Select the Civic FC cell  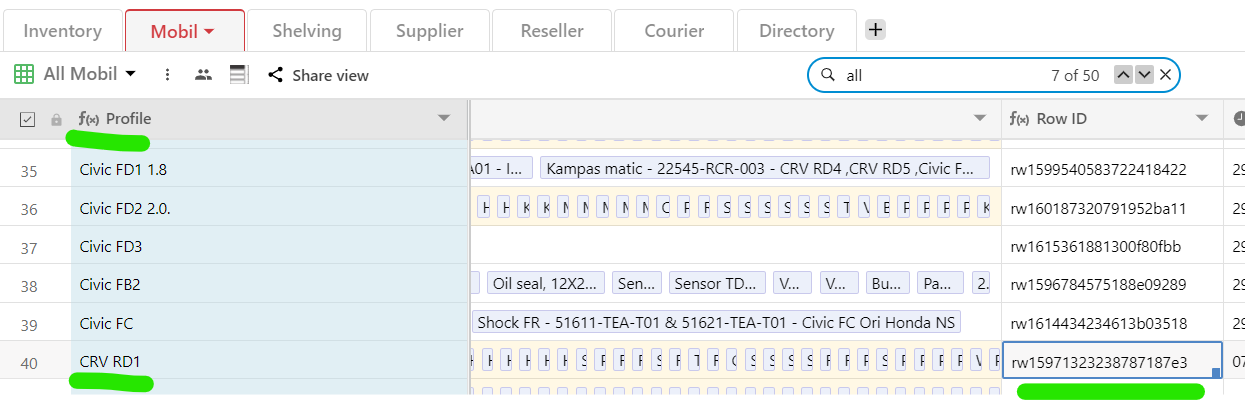pyautogui.click(x=269, y=323)
